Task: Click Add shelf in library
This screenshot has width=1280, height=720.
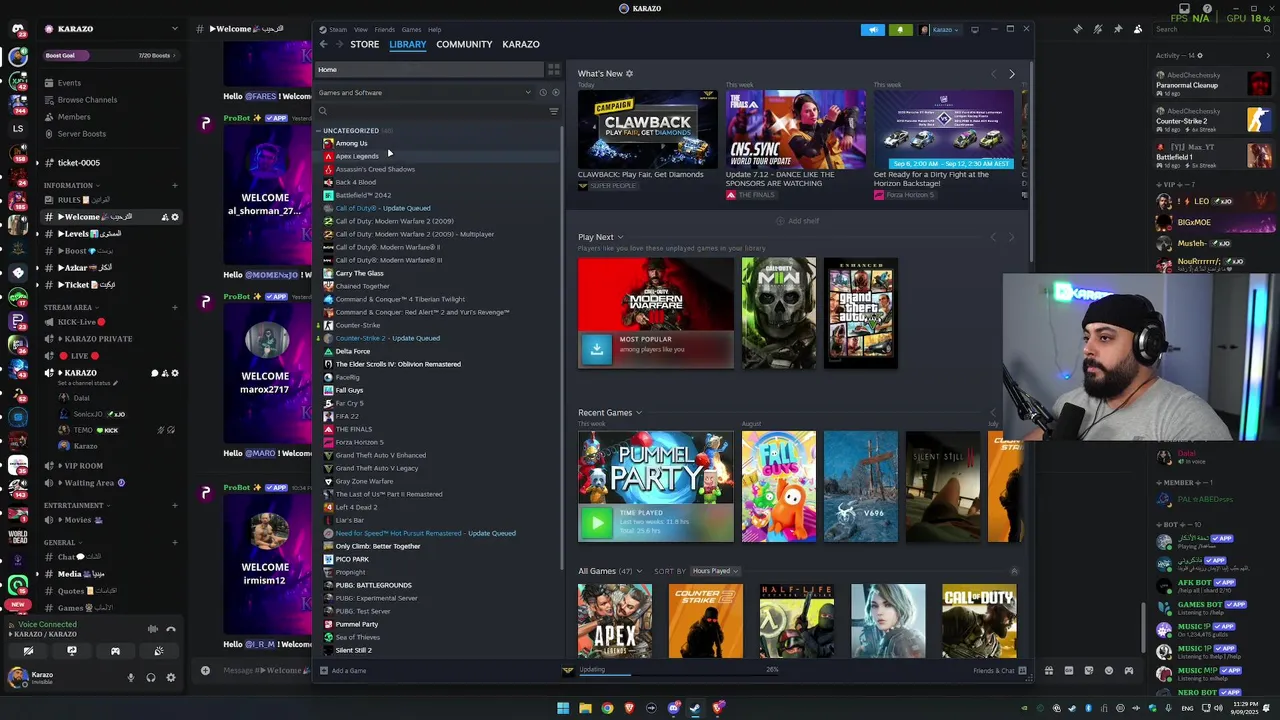Action: point(798,221)
